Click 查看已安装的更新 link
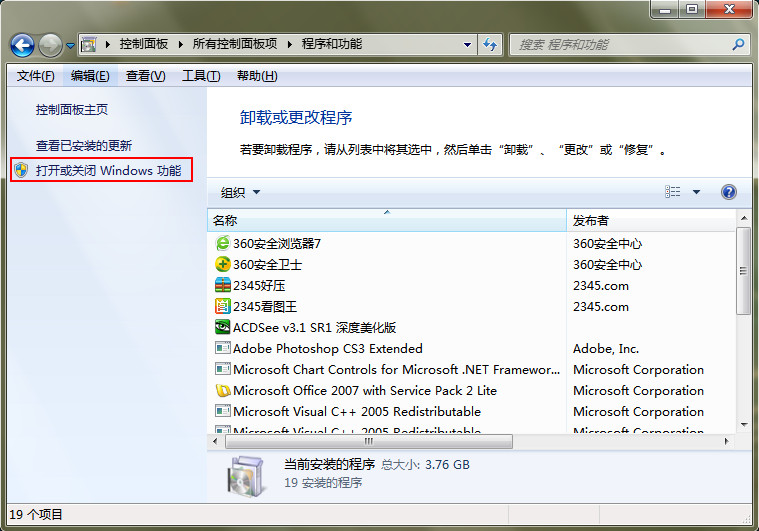Screen dimensions: 759x531 click(84, 145)
